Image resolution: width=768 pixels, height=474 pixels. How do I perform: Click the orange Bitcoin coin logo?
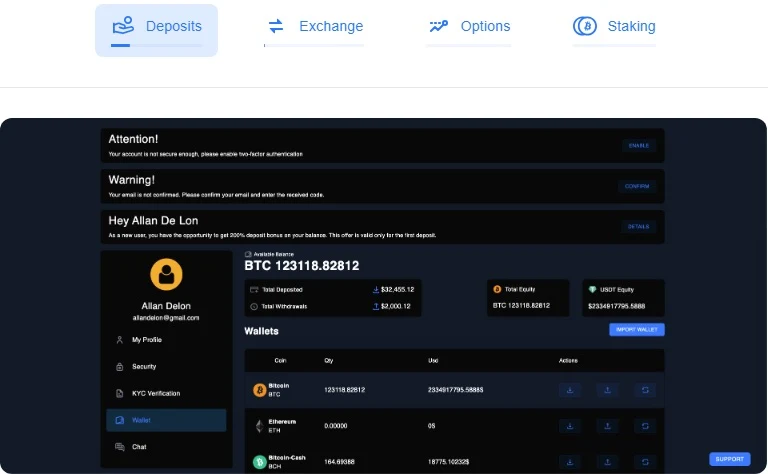click(x=260, y=390)
